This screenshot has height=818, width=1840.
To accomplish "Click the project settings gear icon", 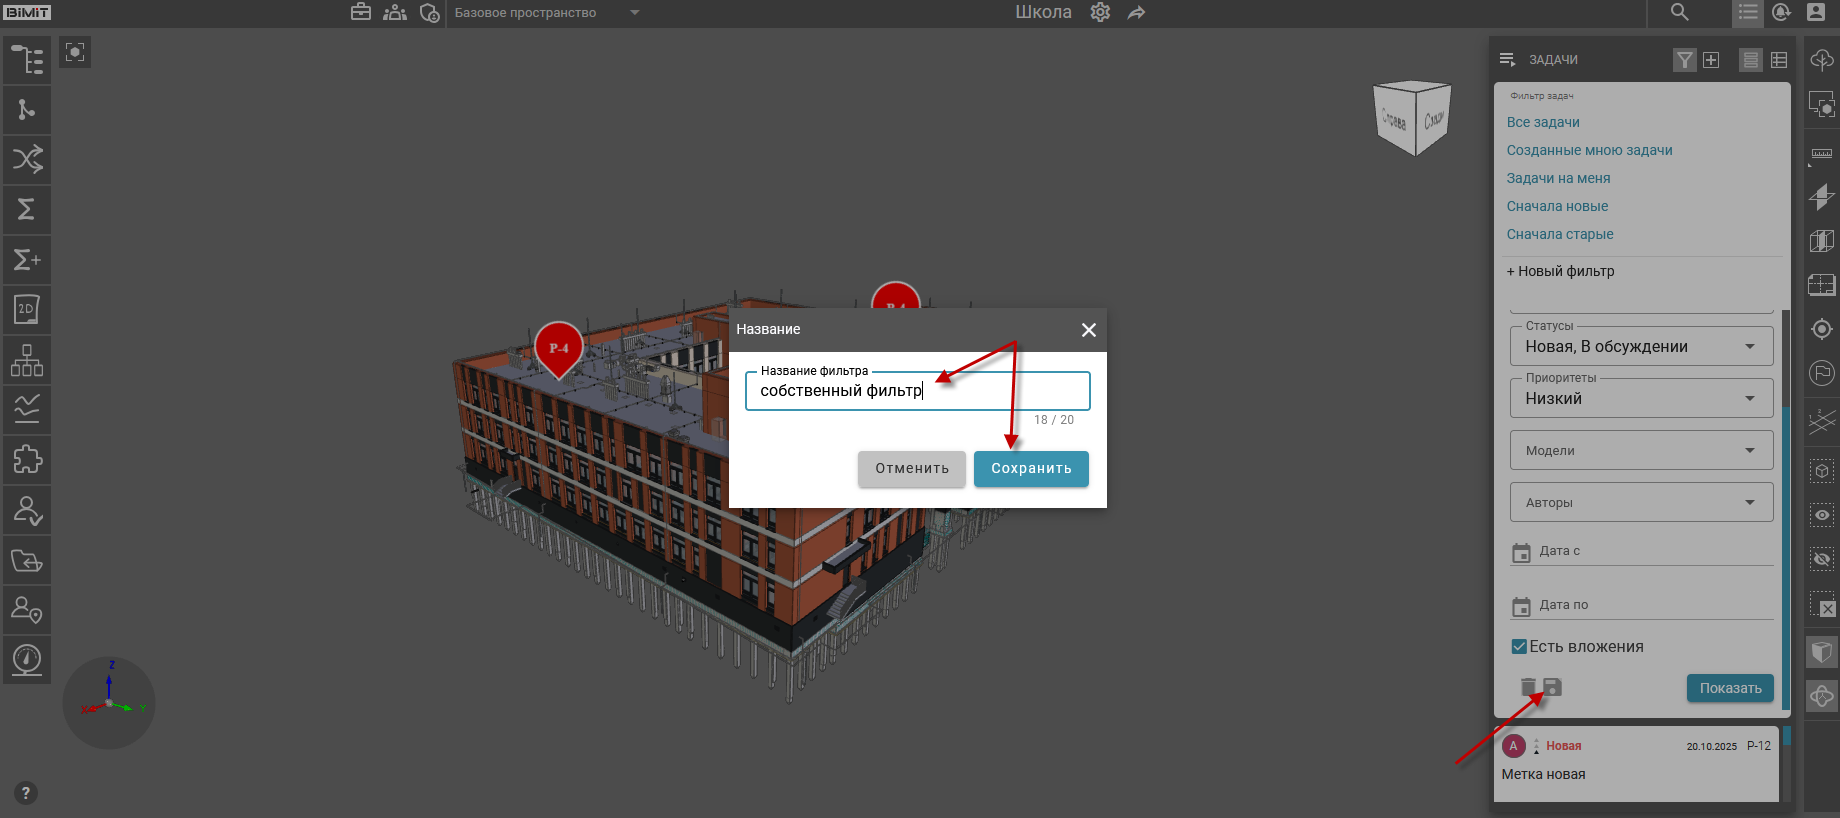I will 1100,13.
